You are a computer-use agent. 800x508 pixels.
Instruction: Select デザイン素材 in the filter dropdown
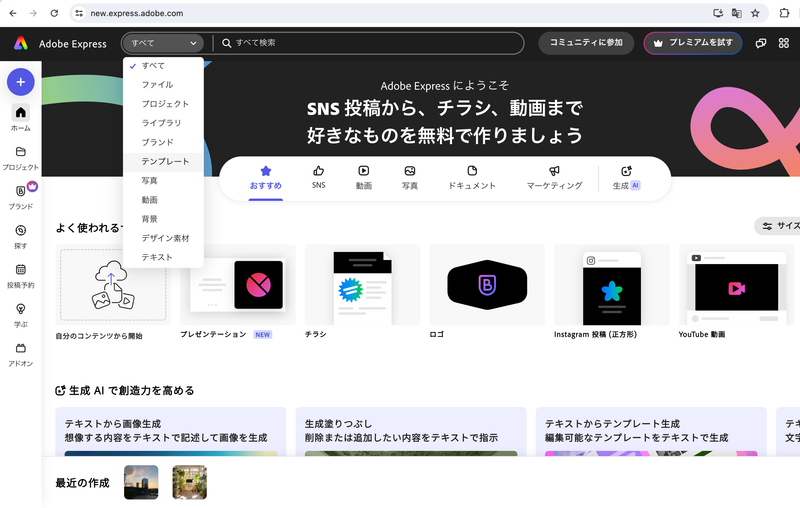[163, 238]
